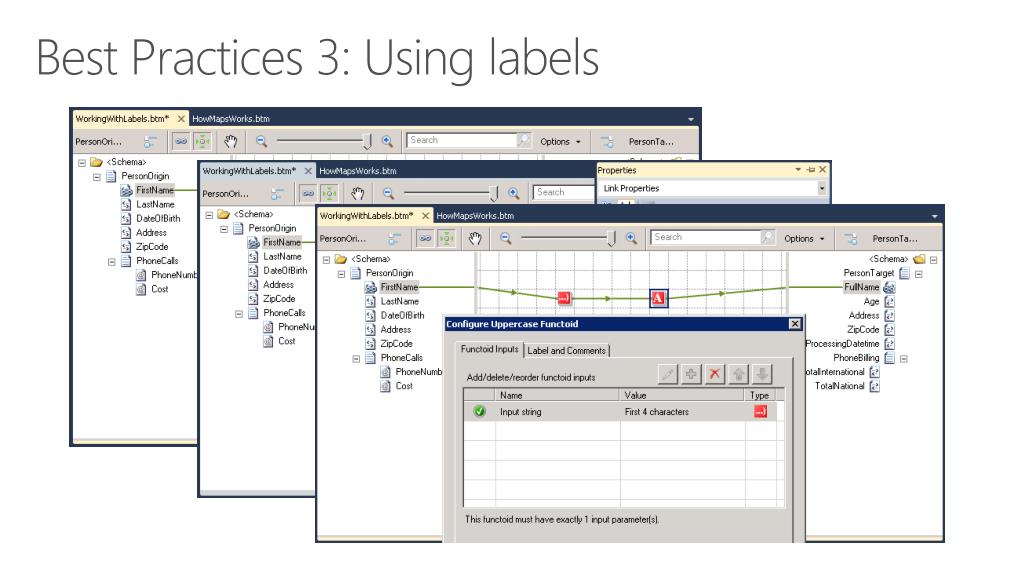
Task: Click the source tree view icon in the back-left window toolbar
Action: pyautogui.click(x=150, y=142)
